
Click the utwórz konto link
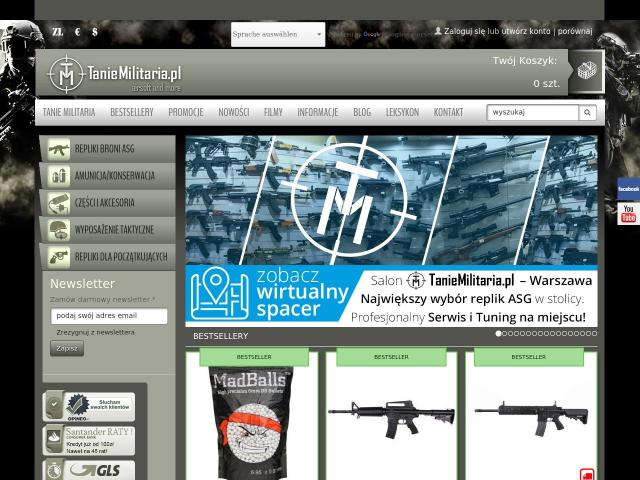pos(526,31)
